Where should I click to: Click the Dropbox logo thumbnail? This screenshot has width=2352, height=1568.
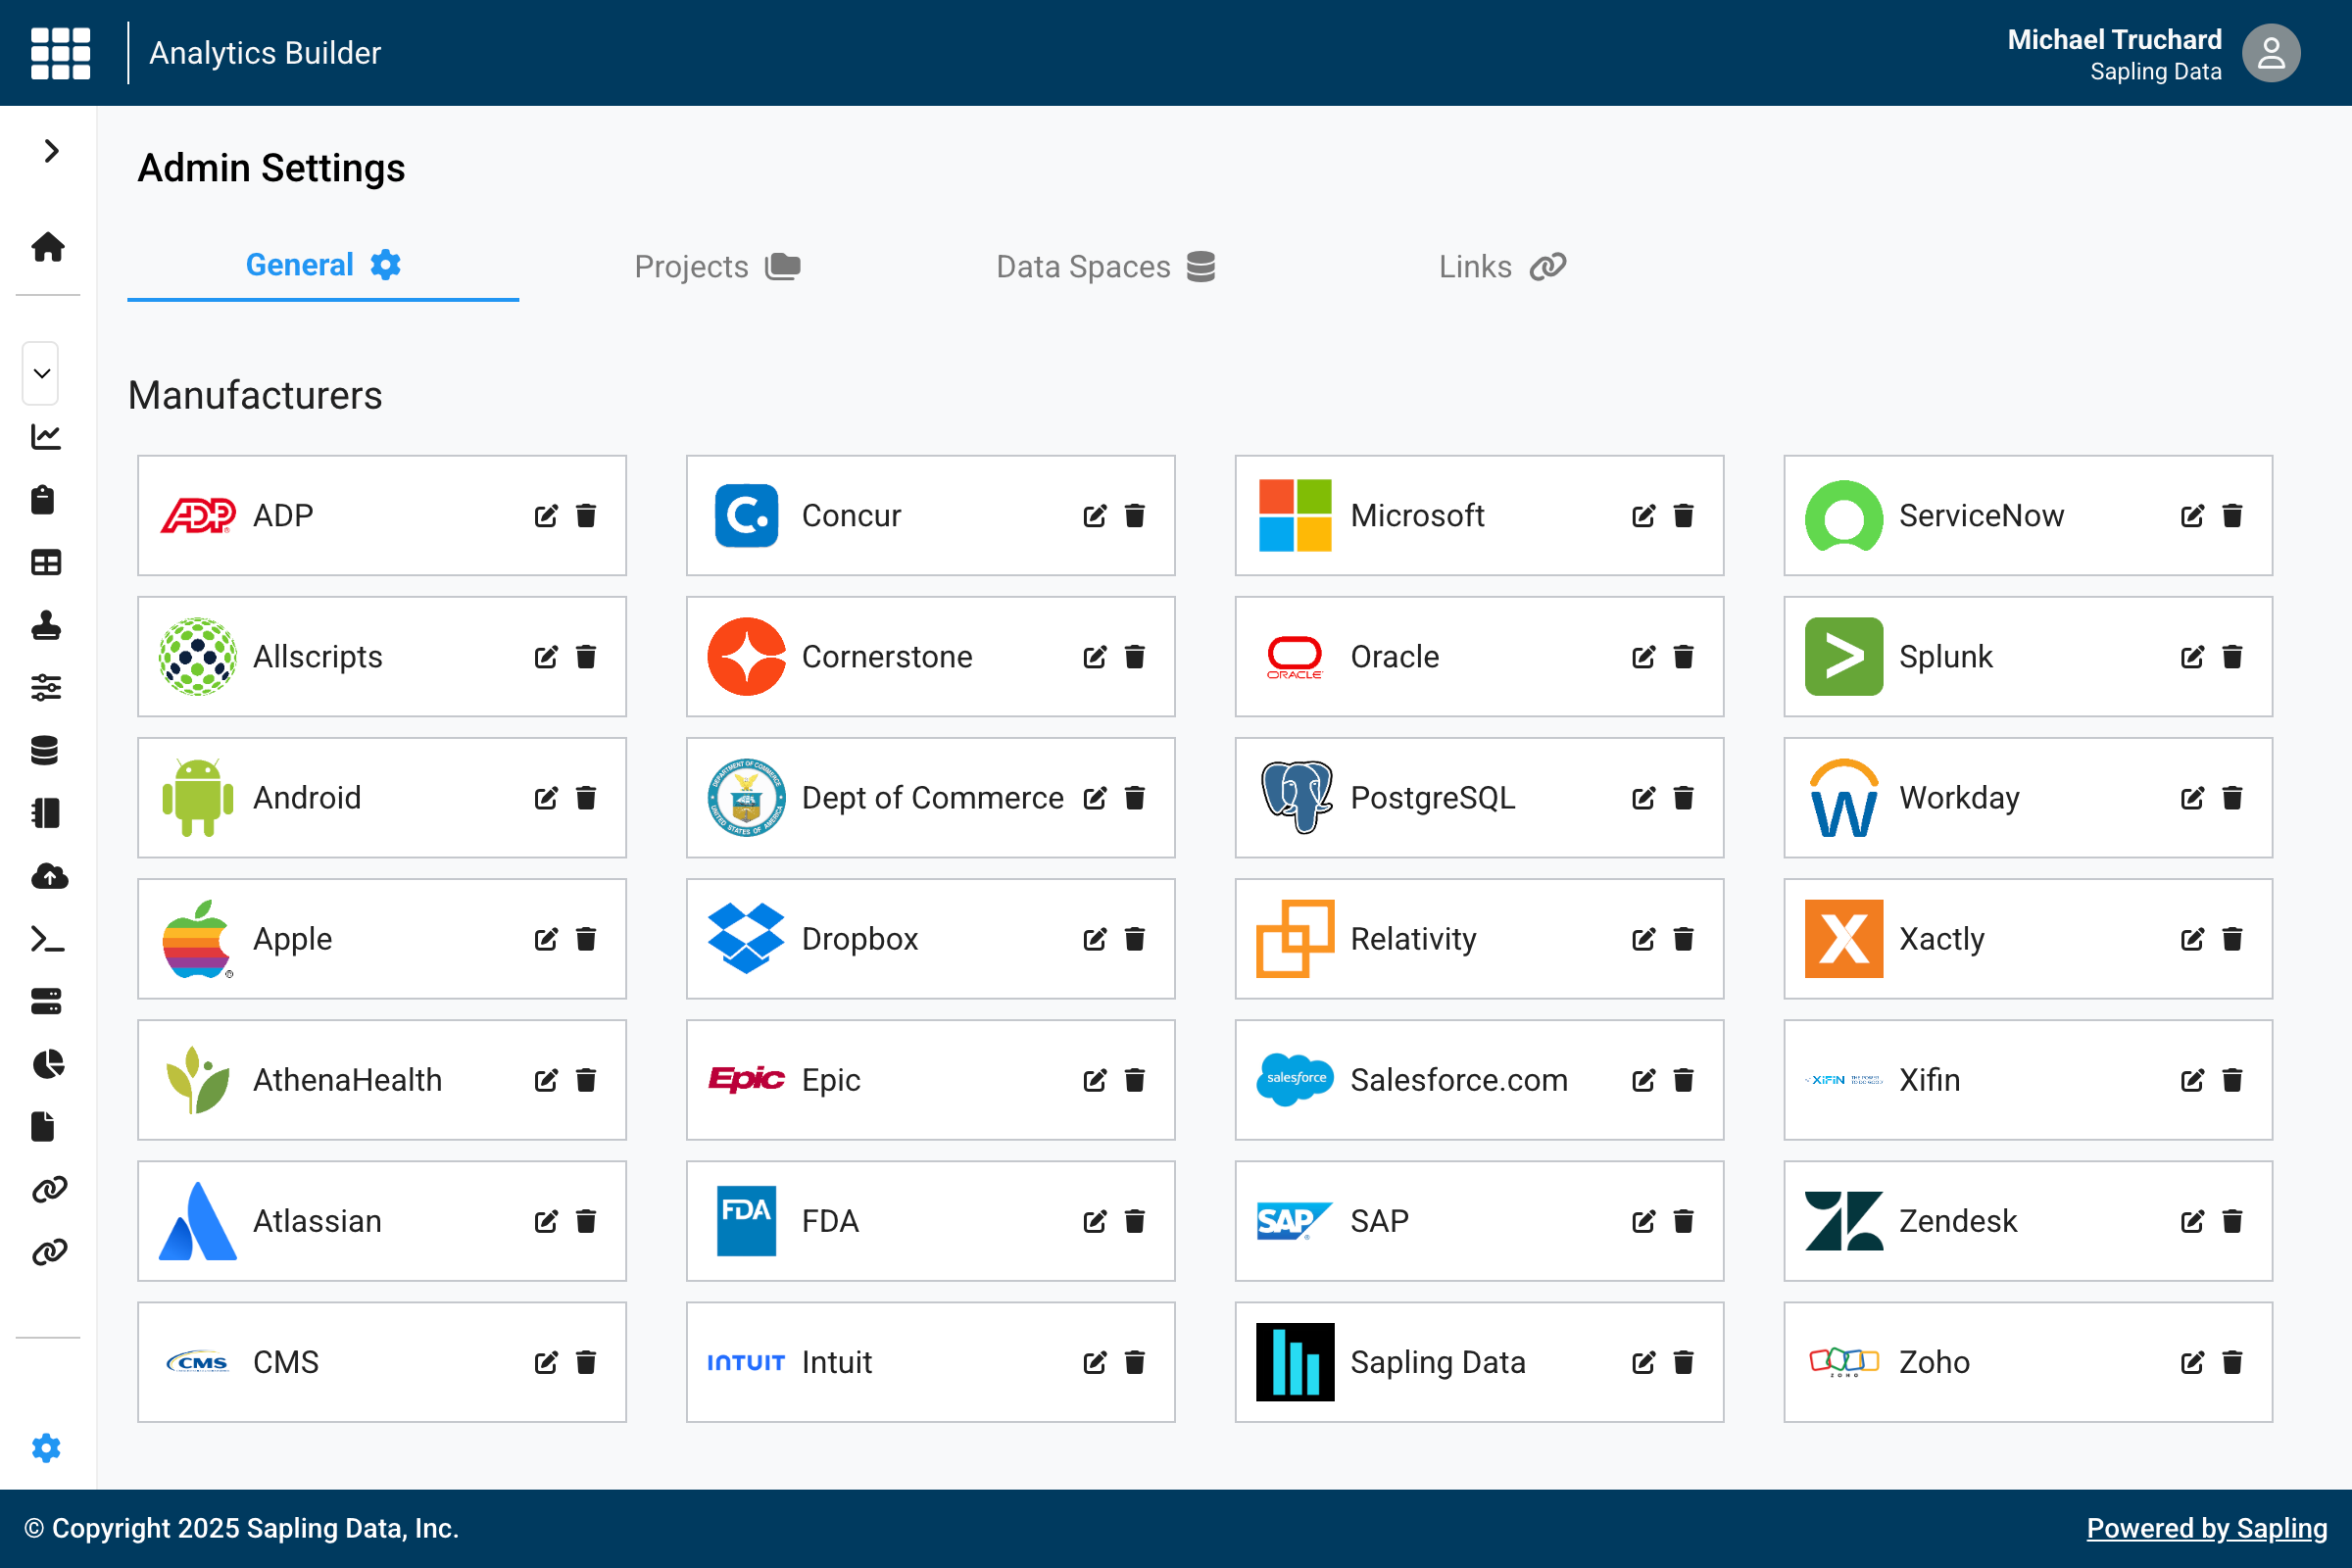746,939
